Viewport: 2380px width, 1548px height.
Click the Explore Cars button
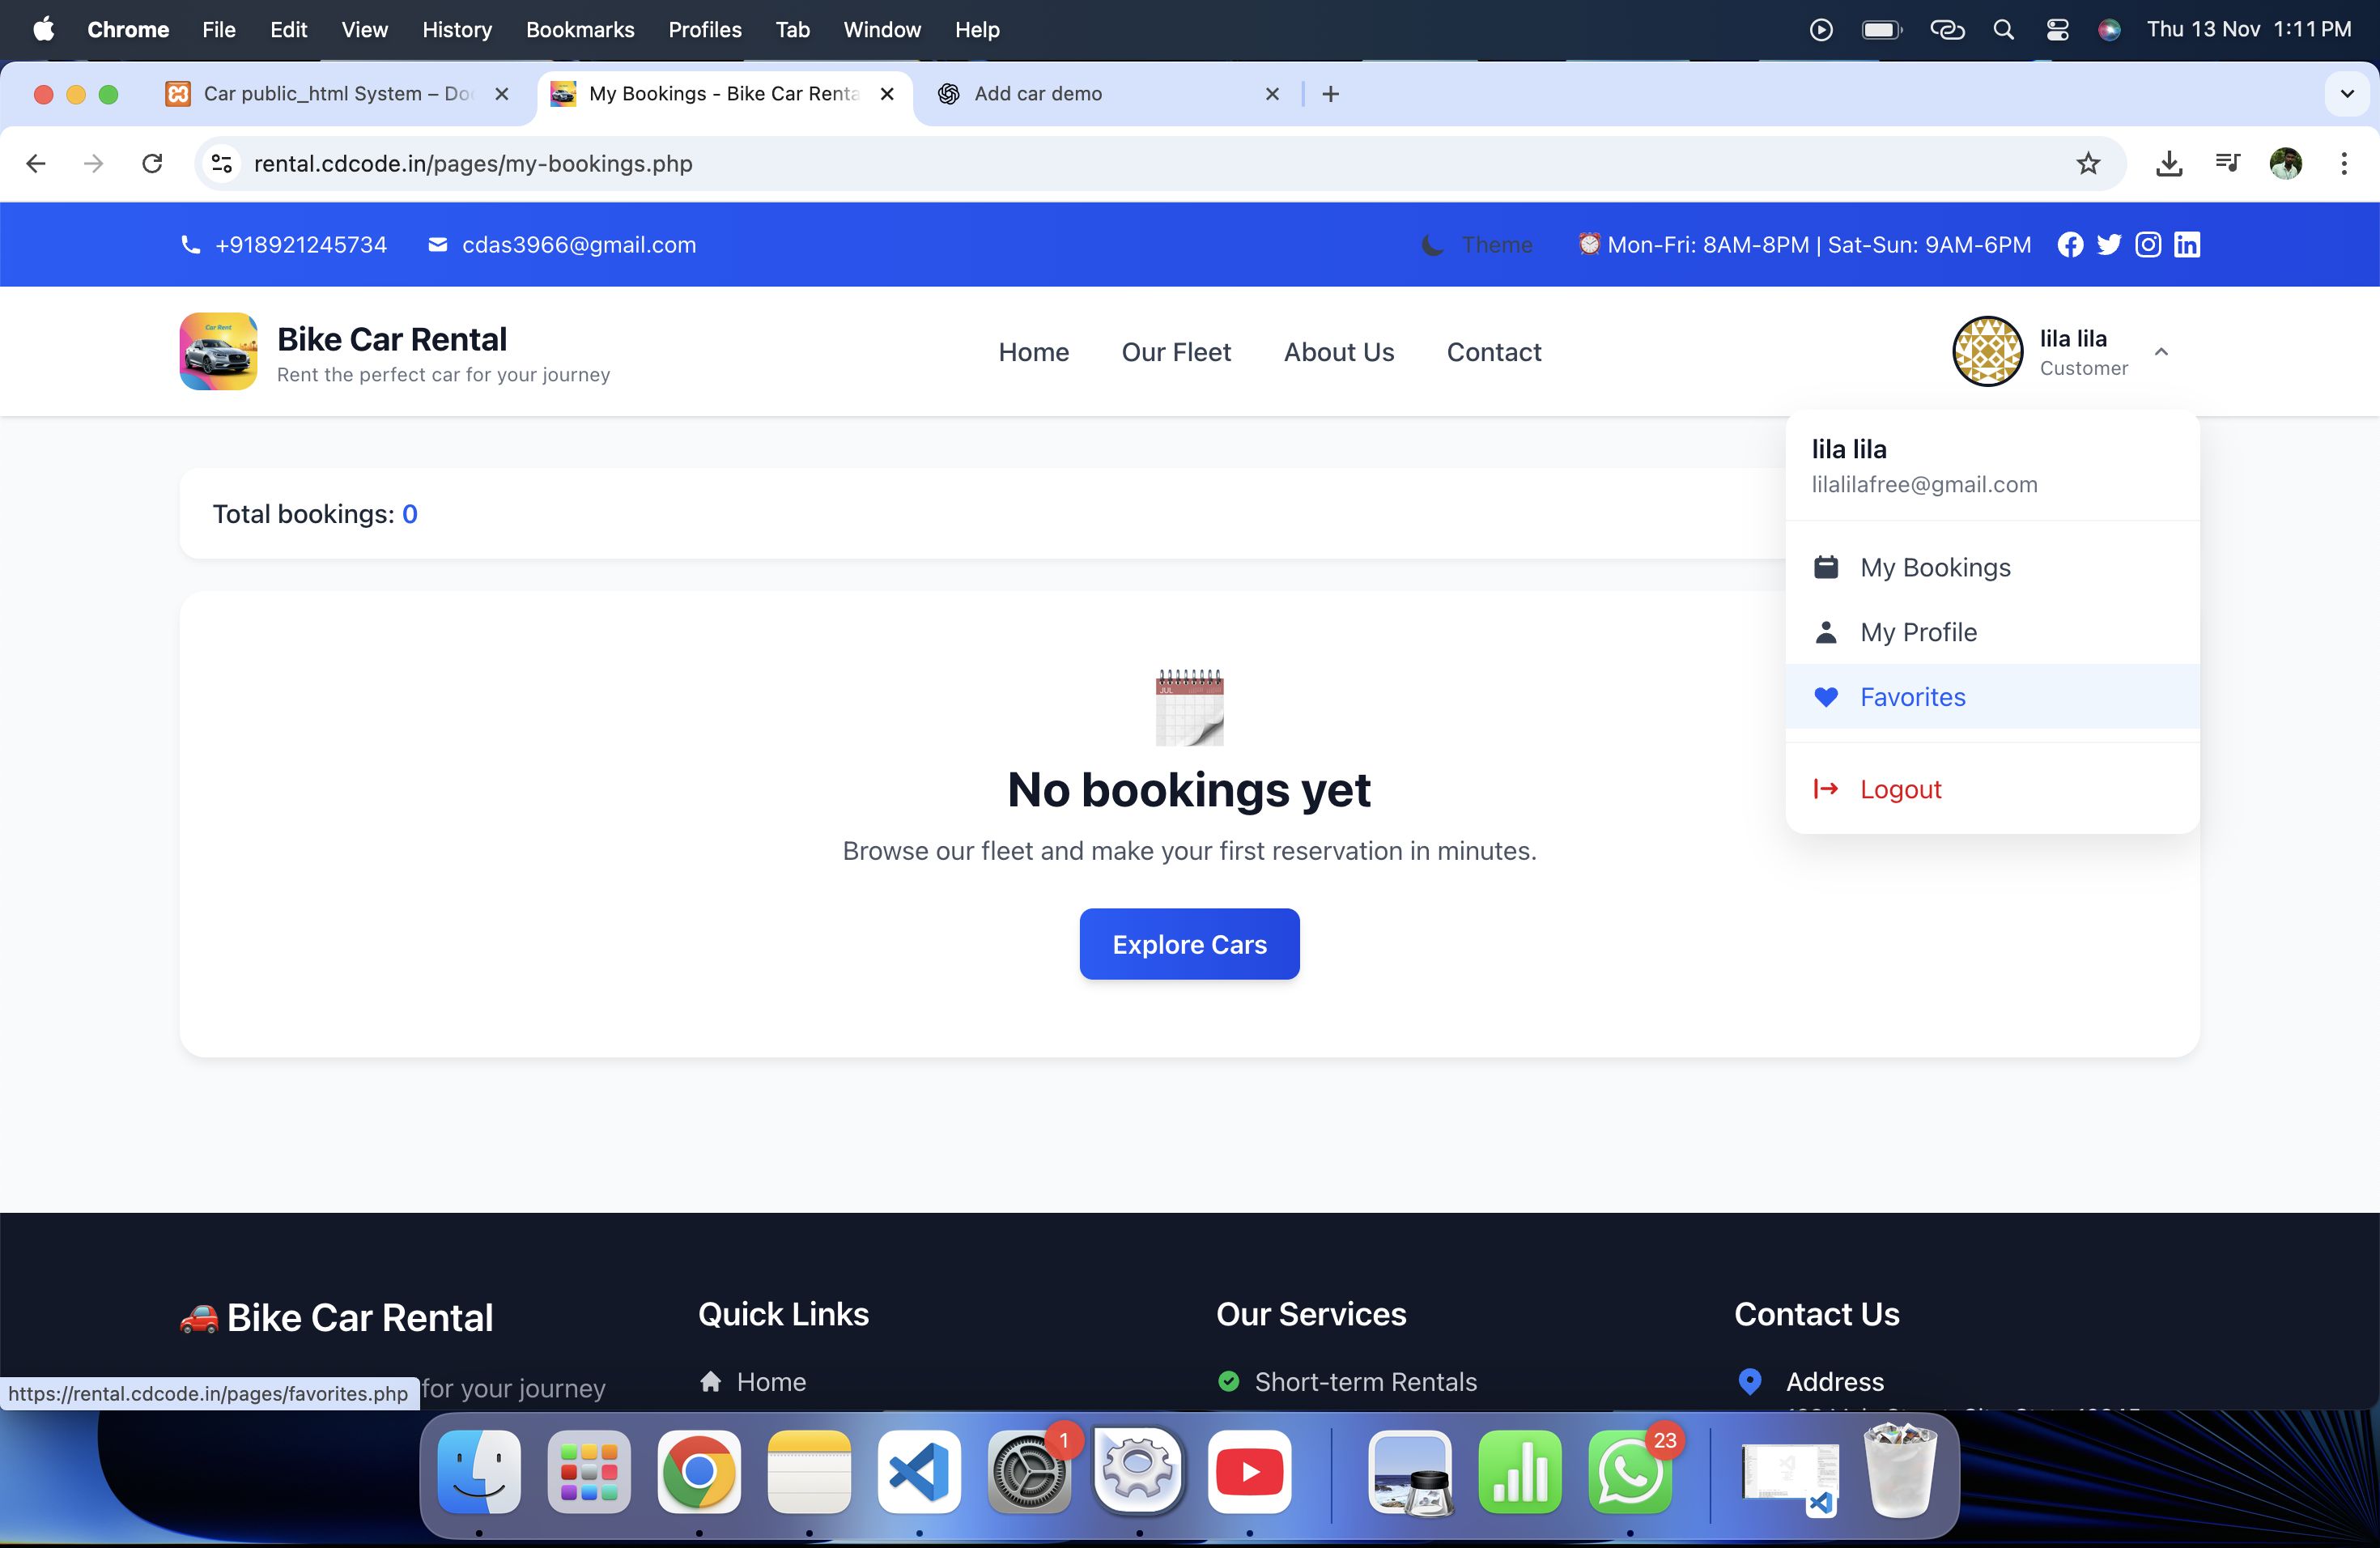pyautogui.click(x=1189, y=944)
